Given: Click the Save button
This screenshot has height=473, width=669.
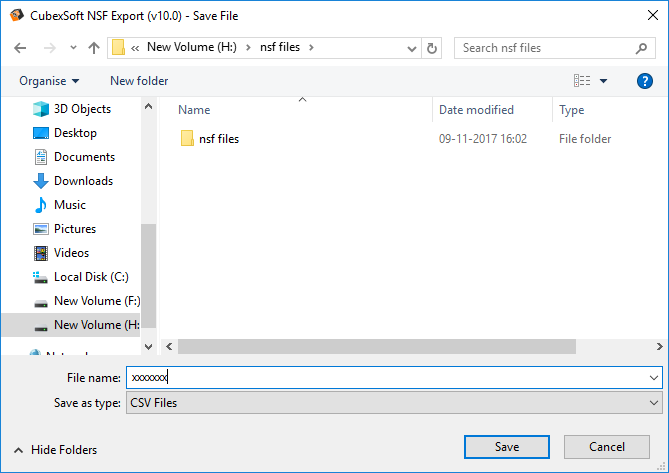Looking at the screenshot, I should click(x=506, y=446).
